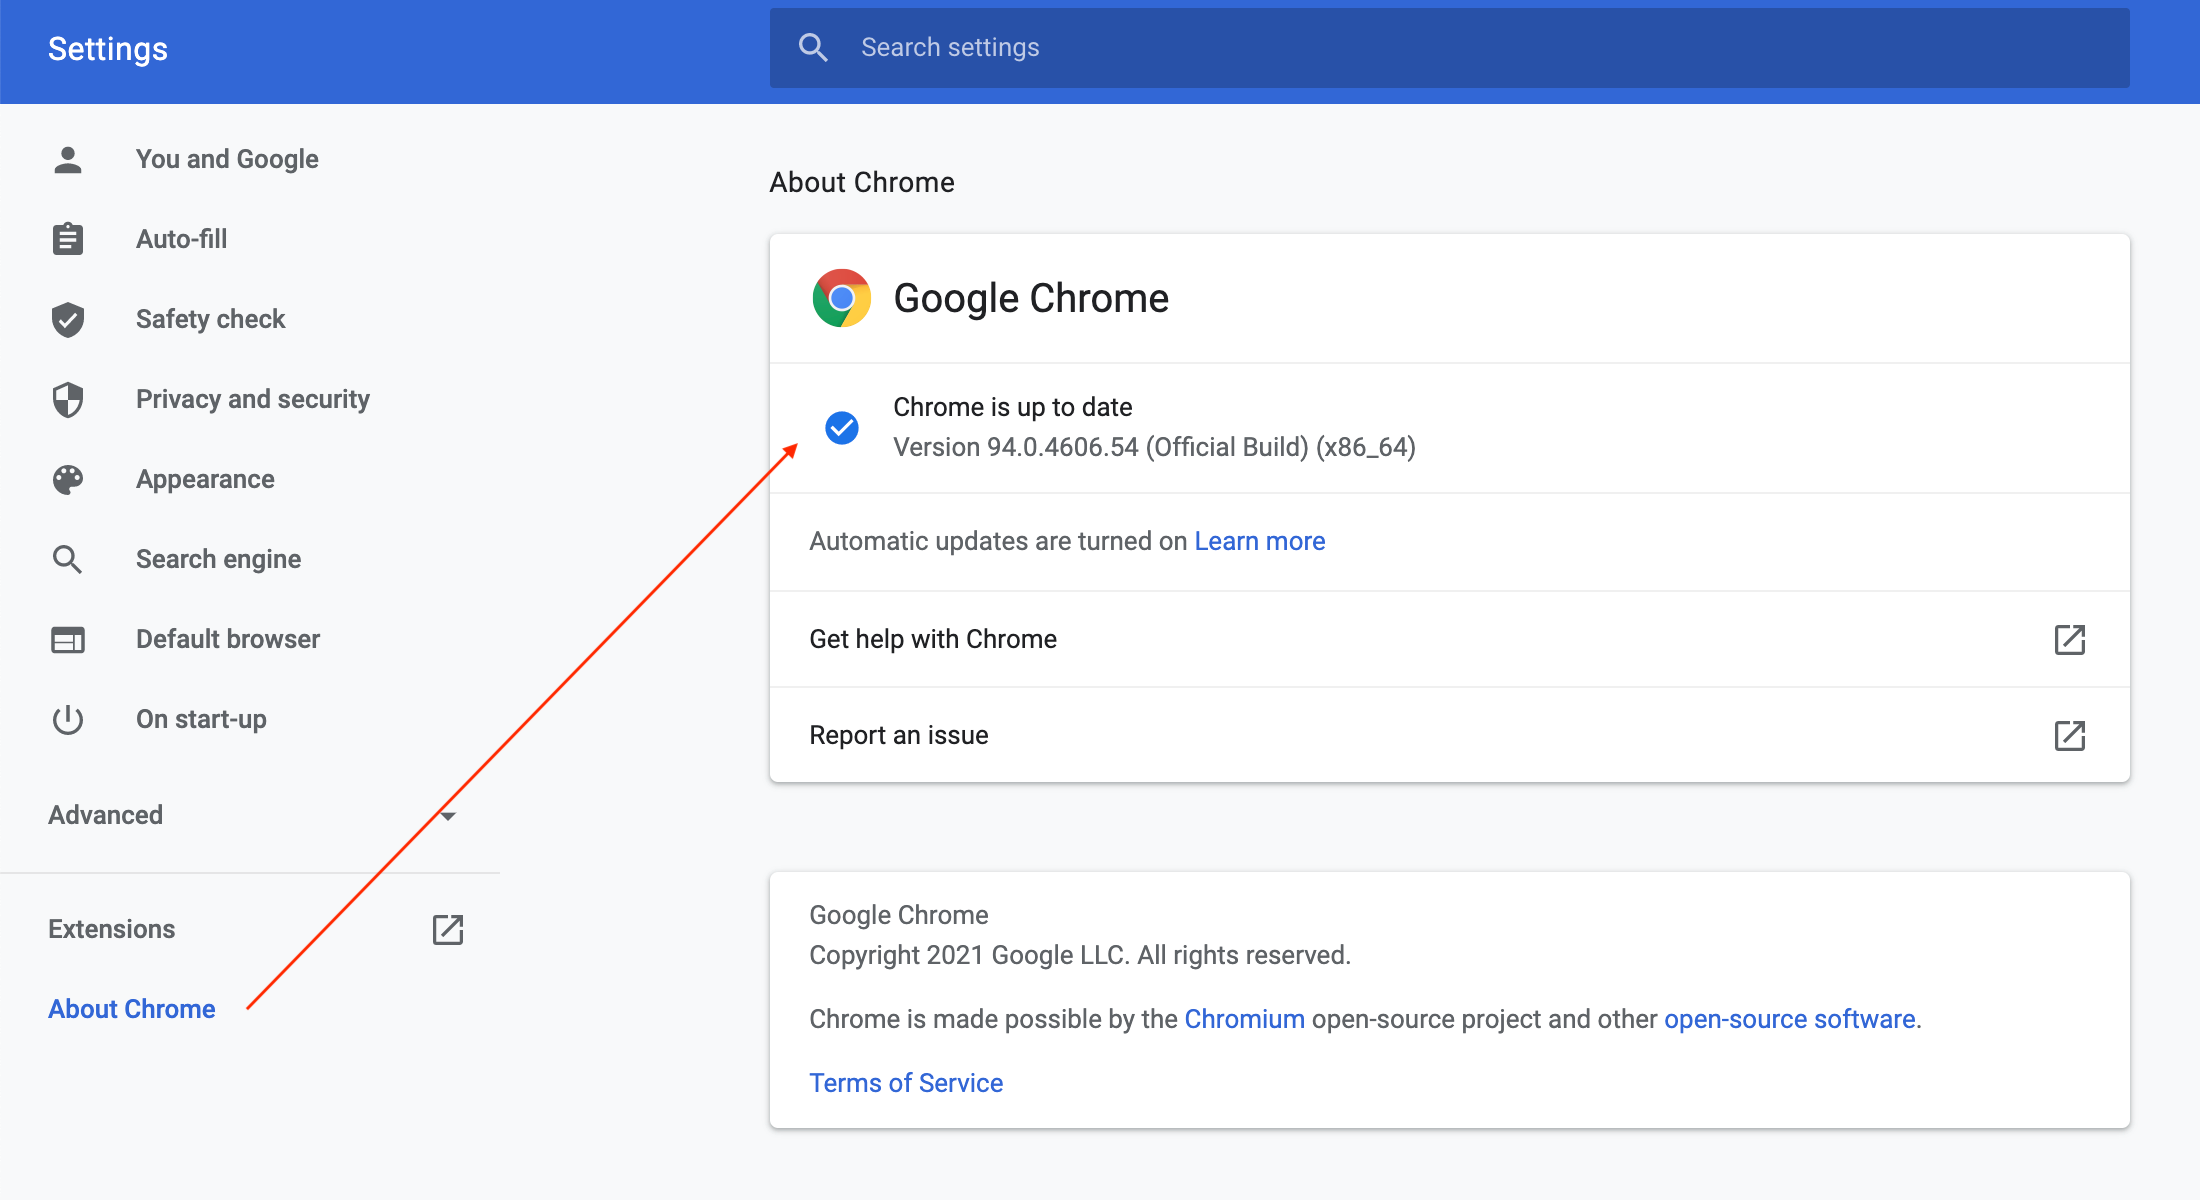The image size is (2200, 1200).
Task: Click the power icon next to On start-up
Action: pyautogui.click(x=68, y=719)
